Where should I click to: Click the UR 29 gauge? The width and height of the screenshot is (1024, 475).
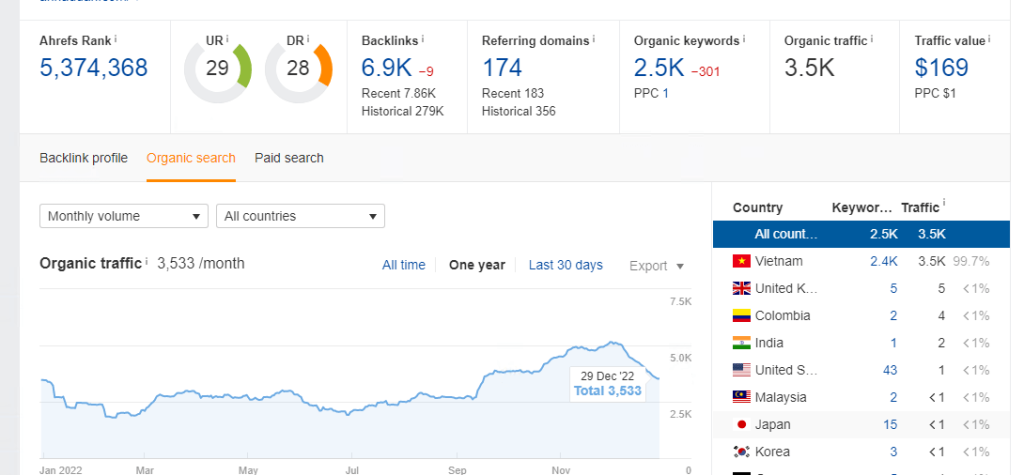[217, 69]
